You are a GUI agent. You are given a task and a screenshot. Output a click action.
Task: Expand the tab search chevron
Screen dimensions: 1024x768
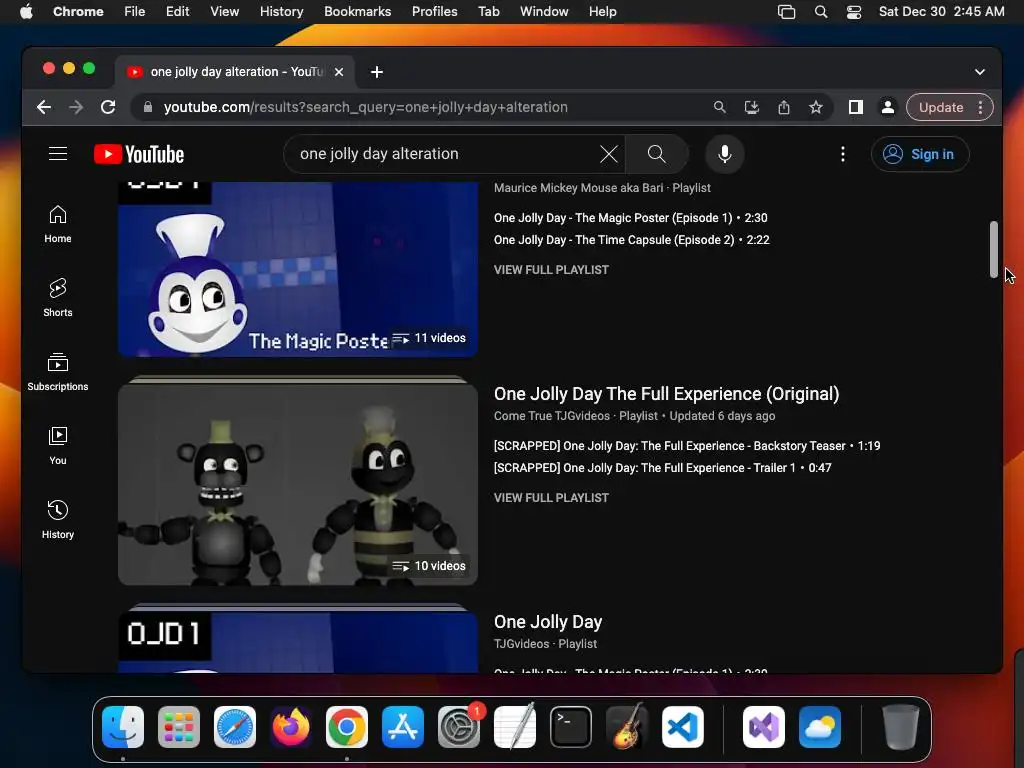[980, 72]
